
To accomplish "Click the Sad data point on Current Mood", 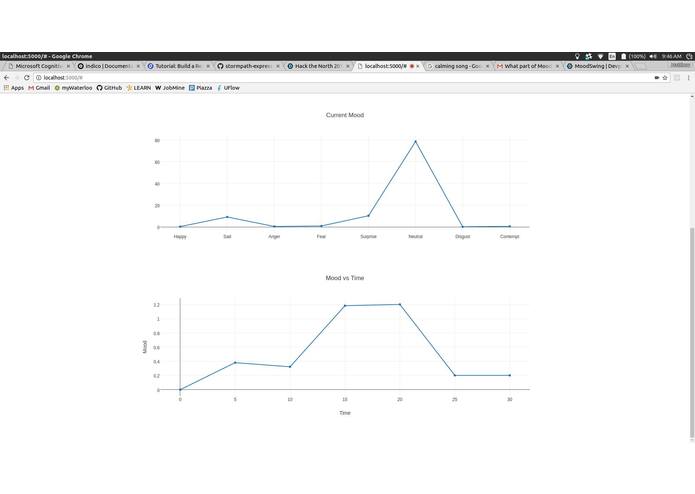I will coord(227,217).
